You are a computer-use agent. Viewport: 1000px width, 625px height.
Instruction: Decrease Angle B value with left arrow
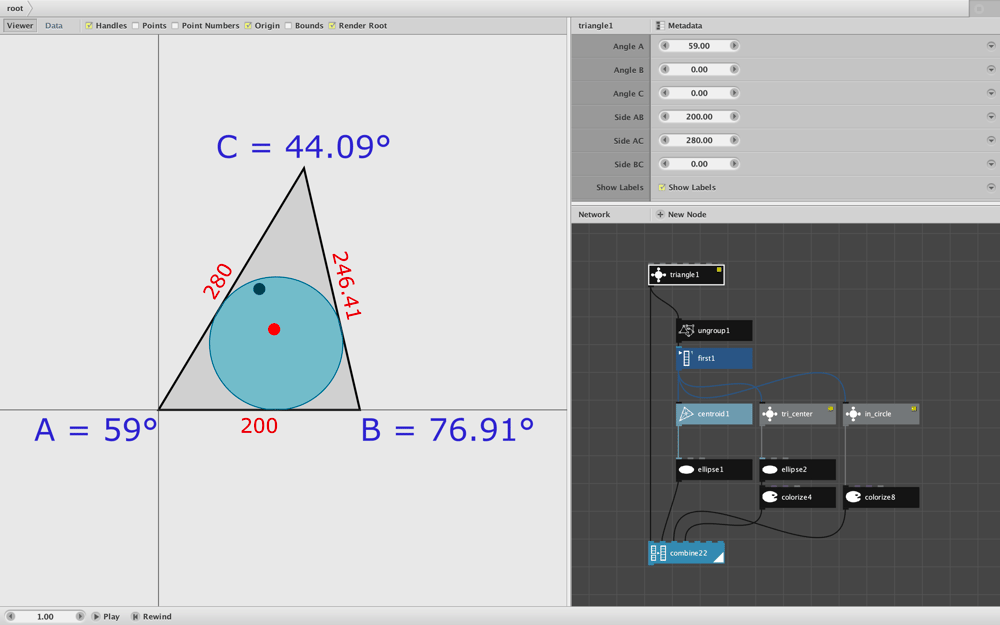point(665,70)
